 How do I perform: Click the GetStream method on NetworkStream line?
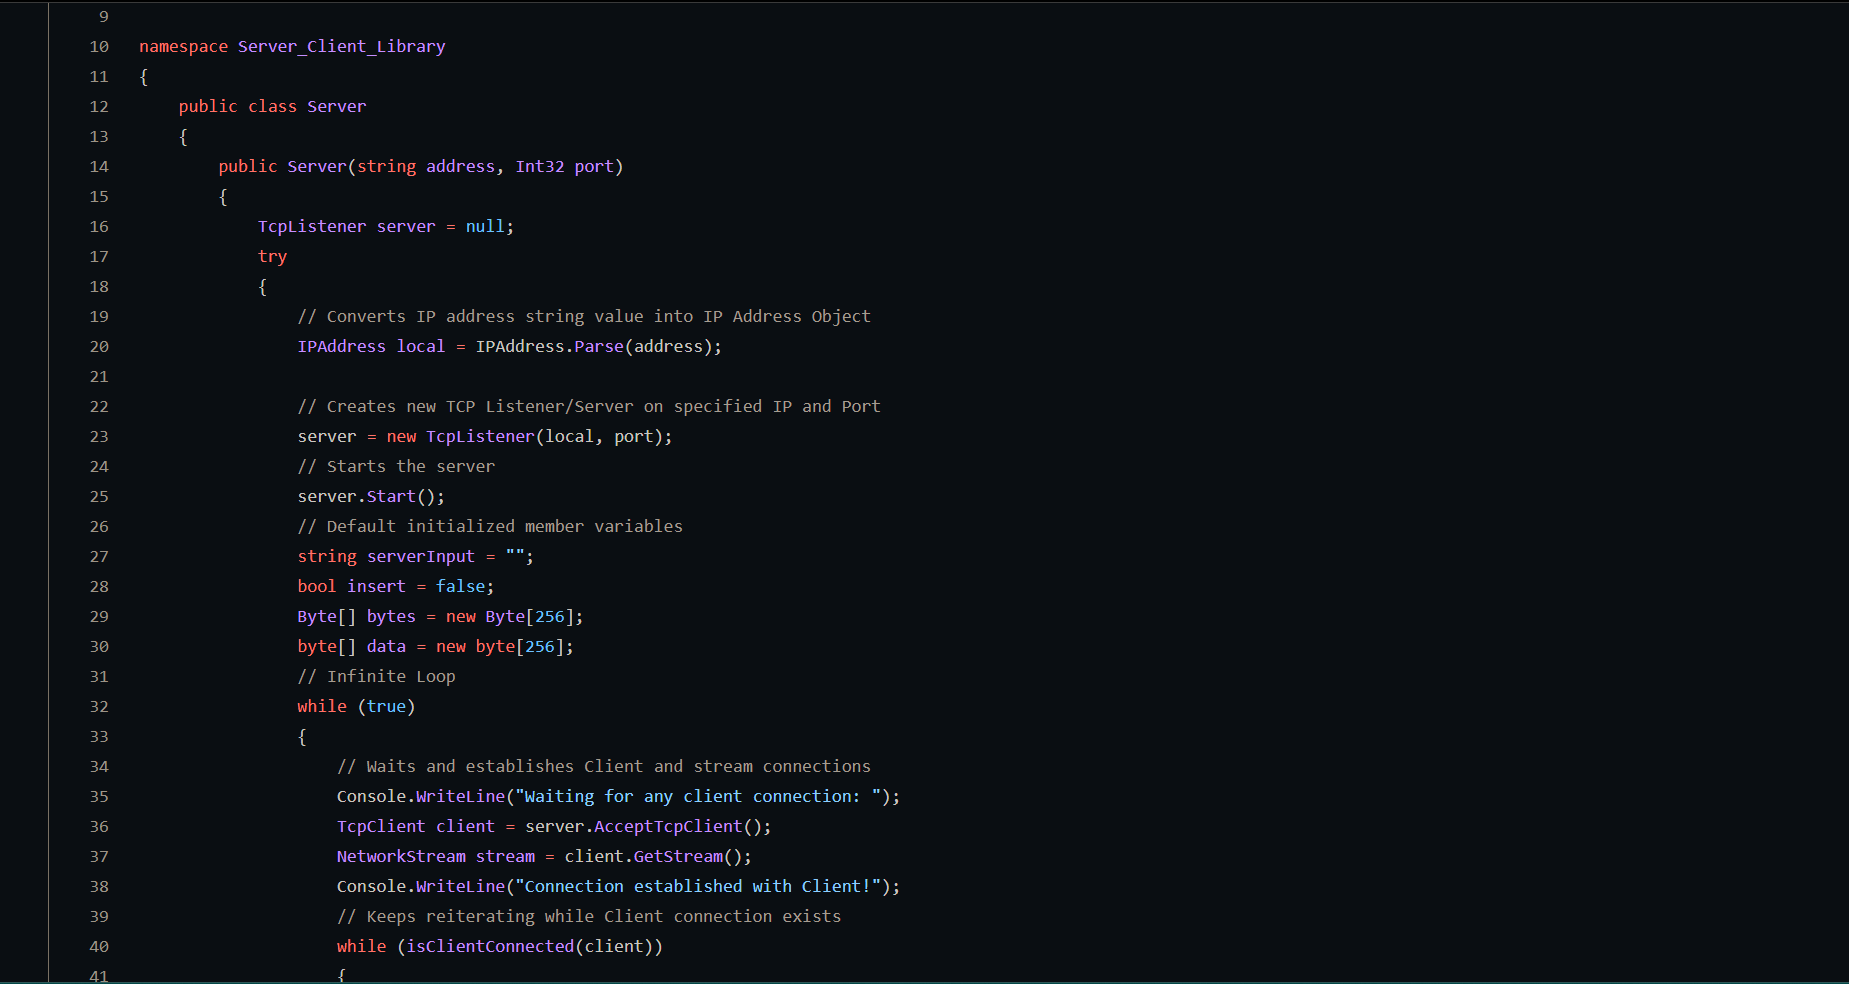click(x=678, y=857)
